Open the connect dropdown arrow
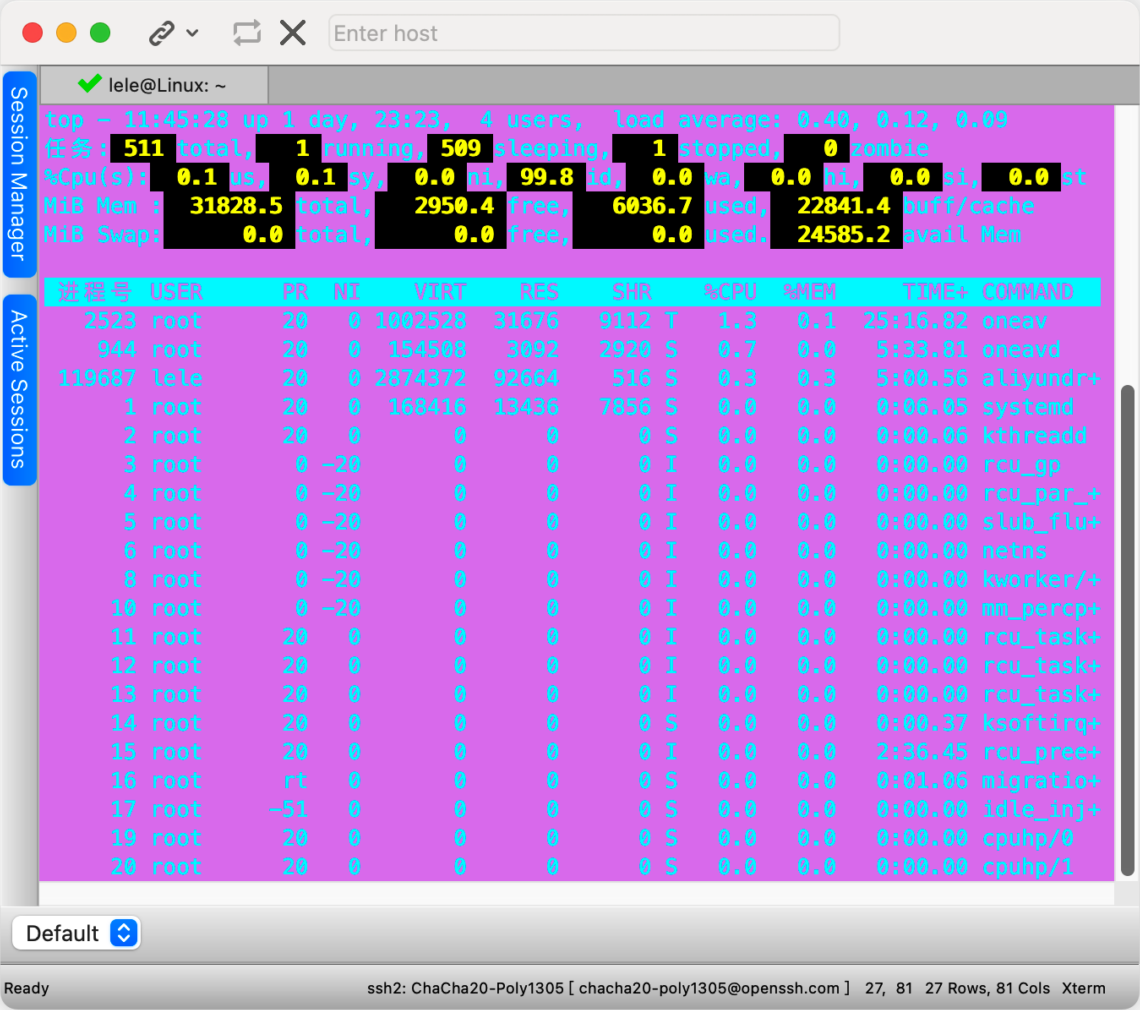Screen dimensions: 1140x1010 193,33
